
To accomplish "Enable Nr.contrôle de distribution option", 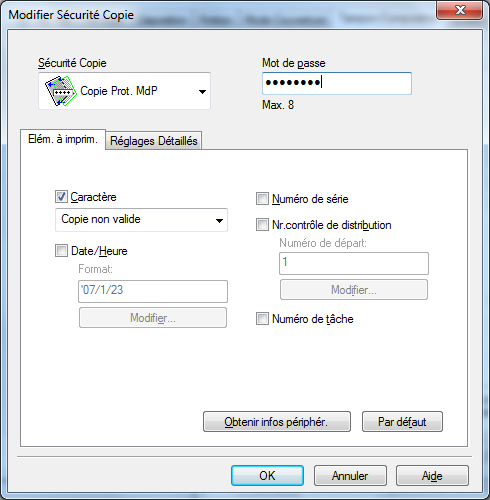I will (x=262, y=225).
